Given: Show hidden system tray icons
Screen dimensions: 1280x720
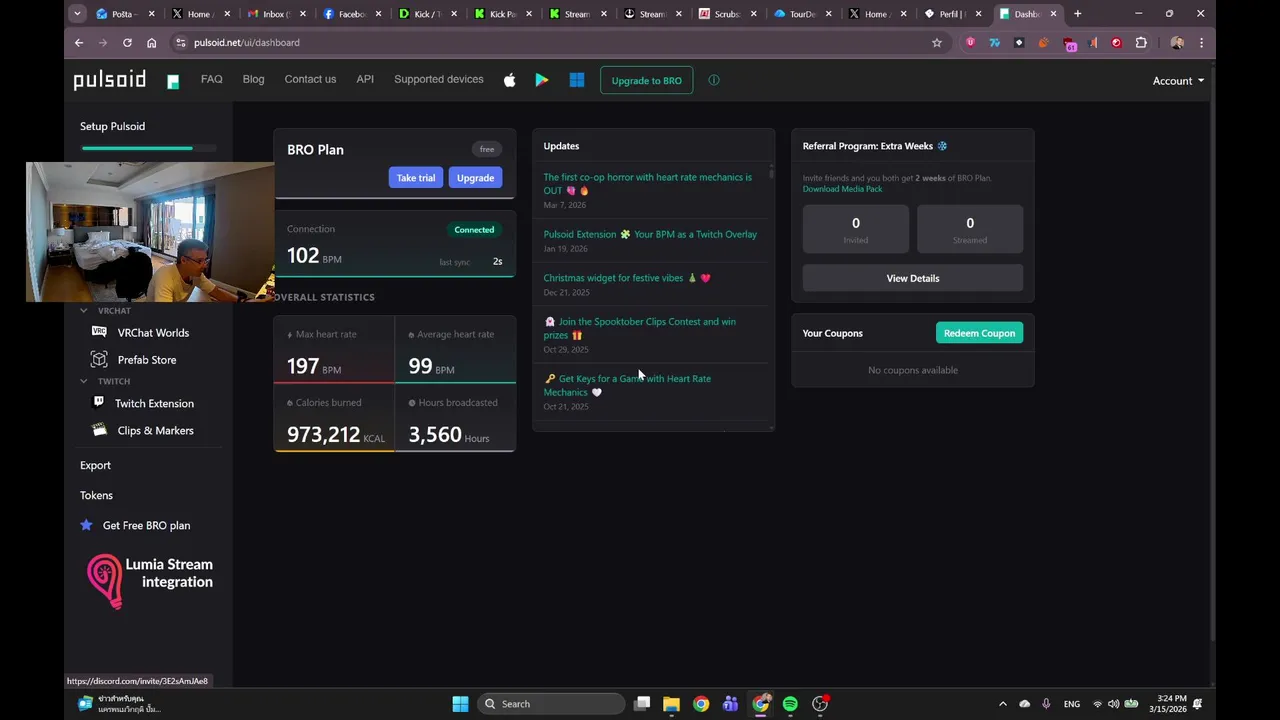Looking at the screenshot, I should coord(1003,704).
